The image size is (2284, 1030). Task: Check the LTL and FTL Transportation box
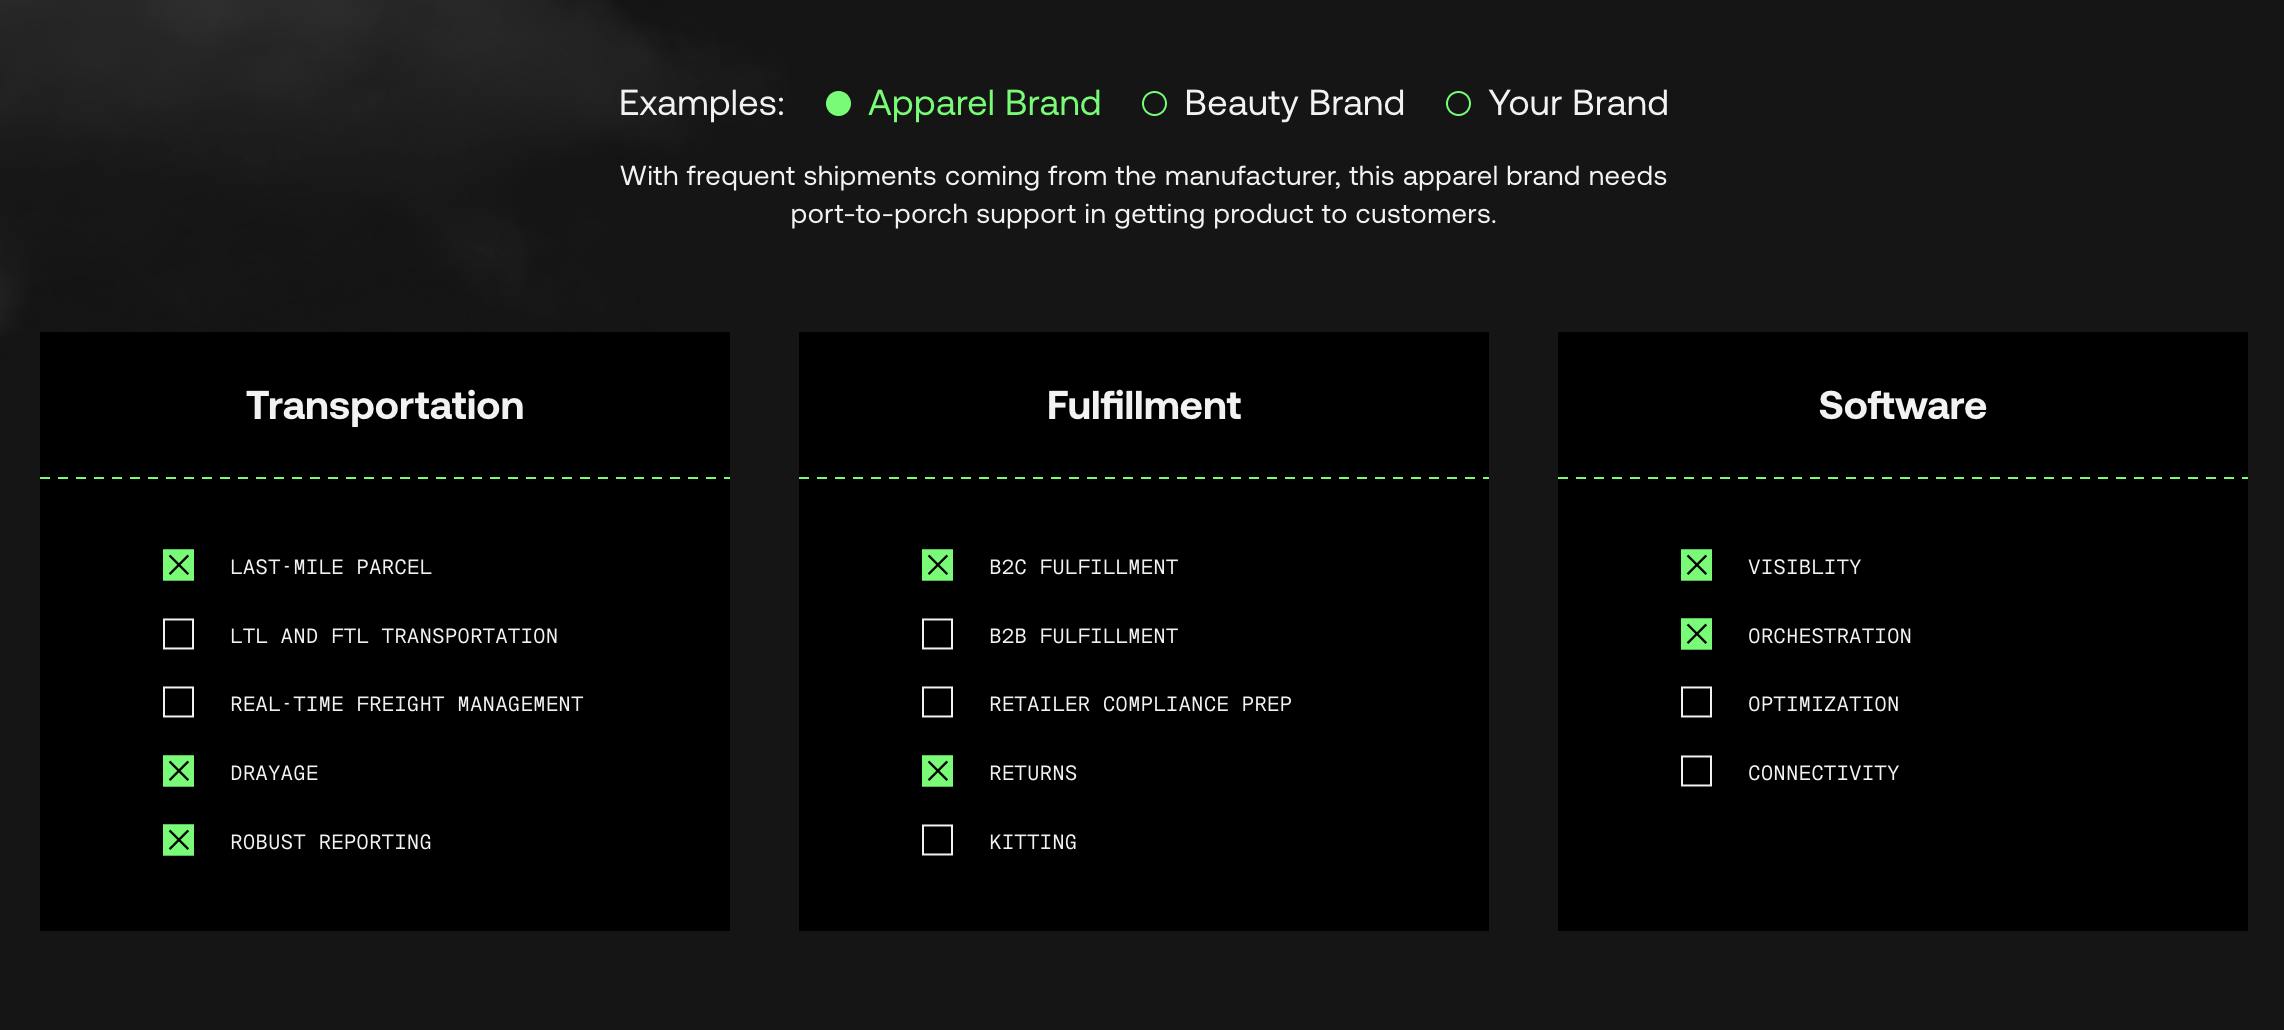pyautogui.click(x=179, y=635)
